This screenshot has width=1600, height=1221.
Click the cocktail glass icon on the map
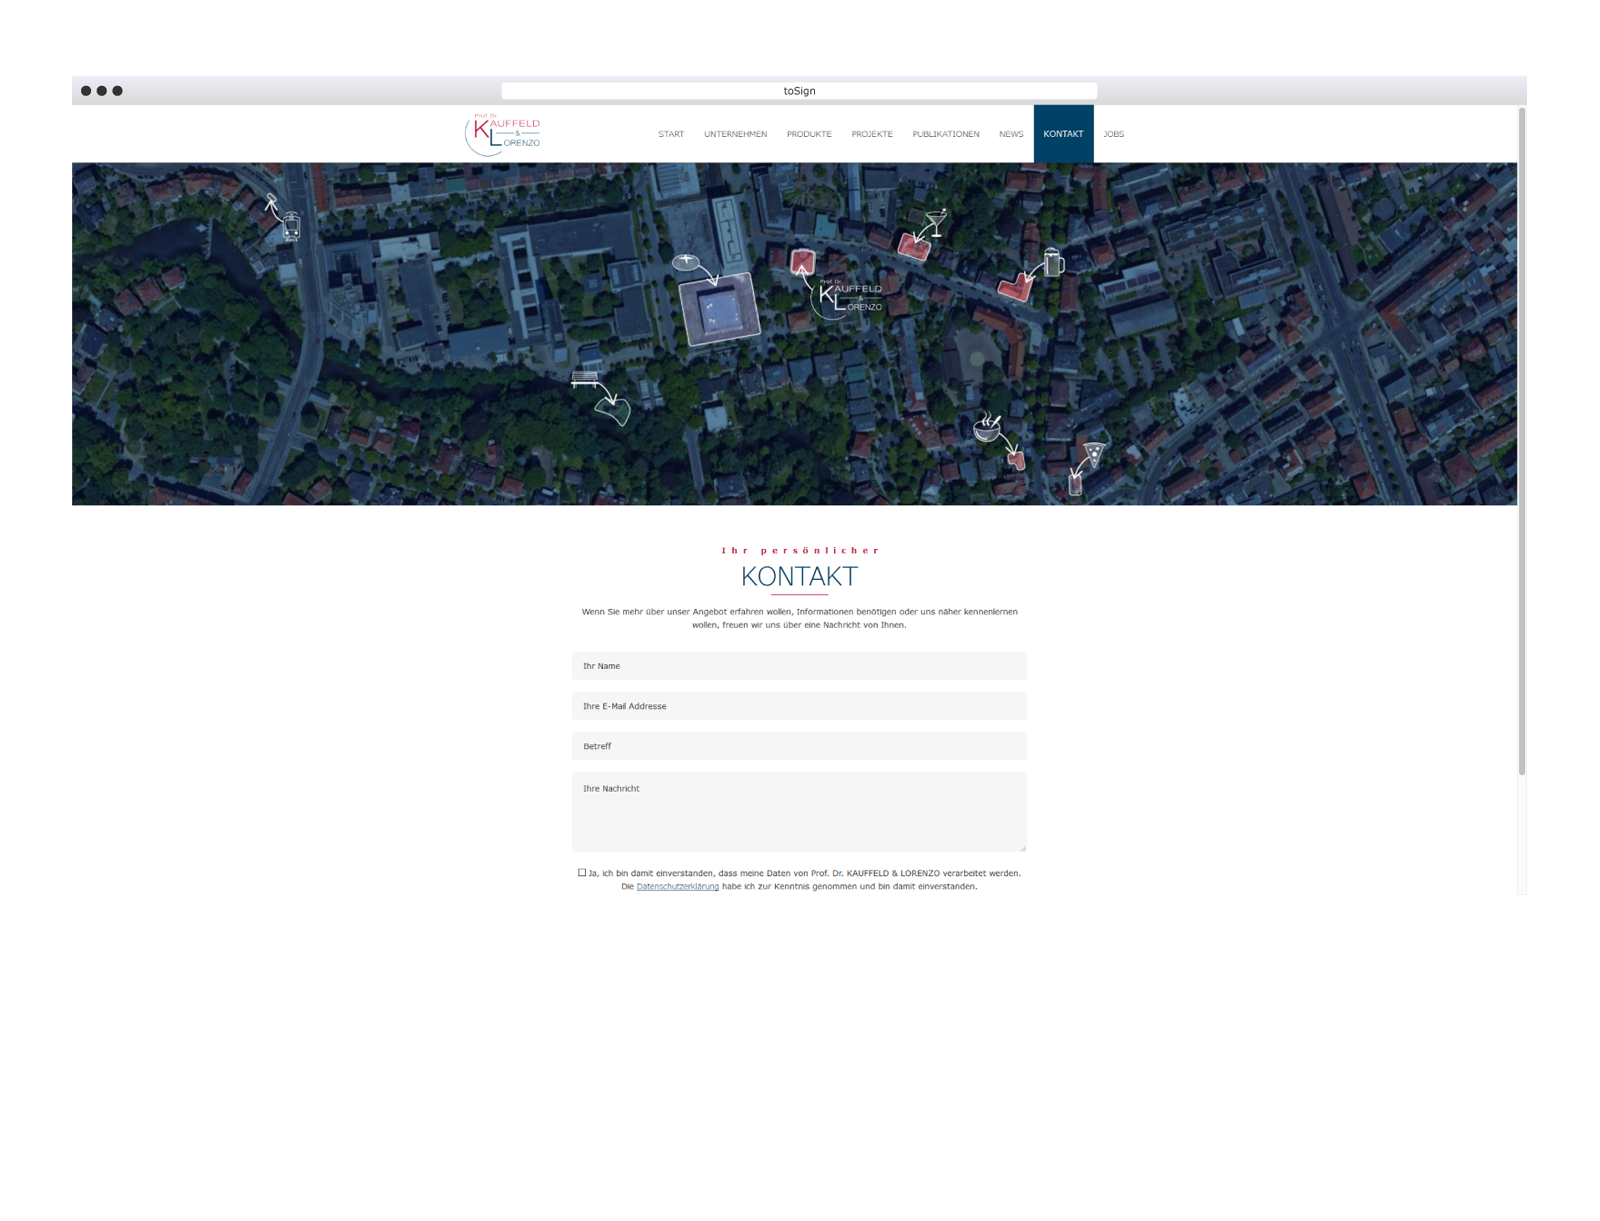pos(936,222)
